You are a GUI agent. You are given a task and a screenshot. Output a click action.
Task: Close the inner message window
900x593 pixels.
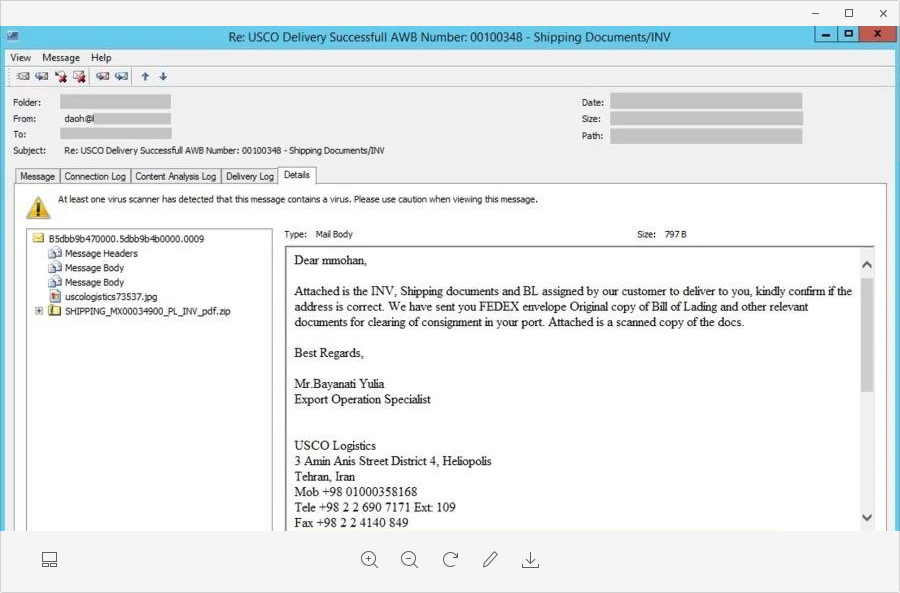tap(877, 34)
